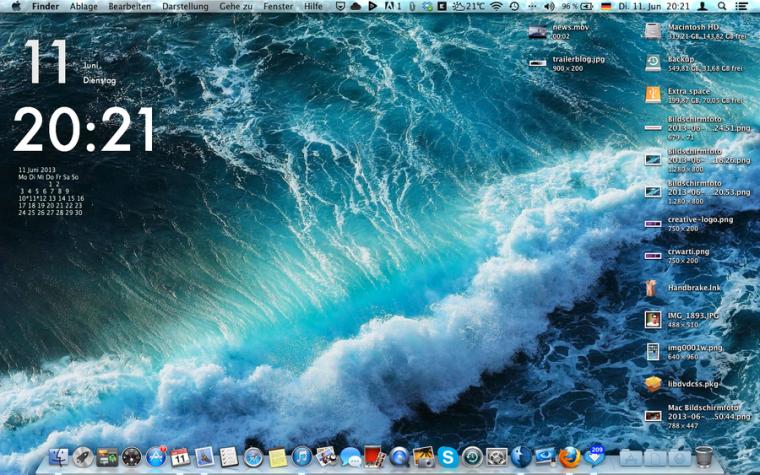Launch iTunes from the Dock
The image size is (760, 475).
pos(302,457)
